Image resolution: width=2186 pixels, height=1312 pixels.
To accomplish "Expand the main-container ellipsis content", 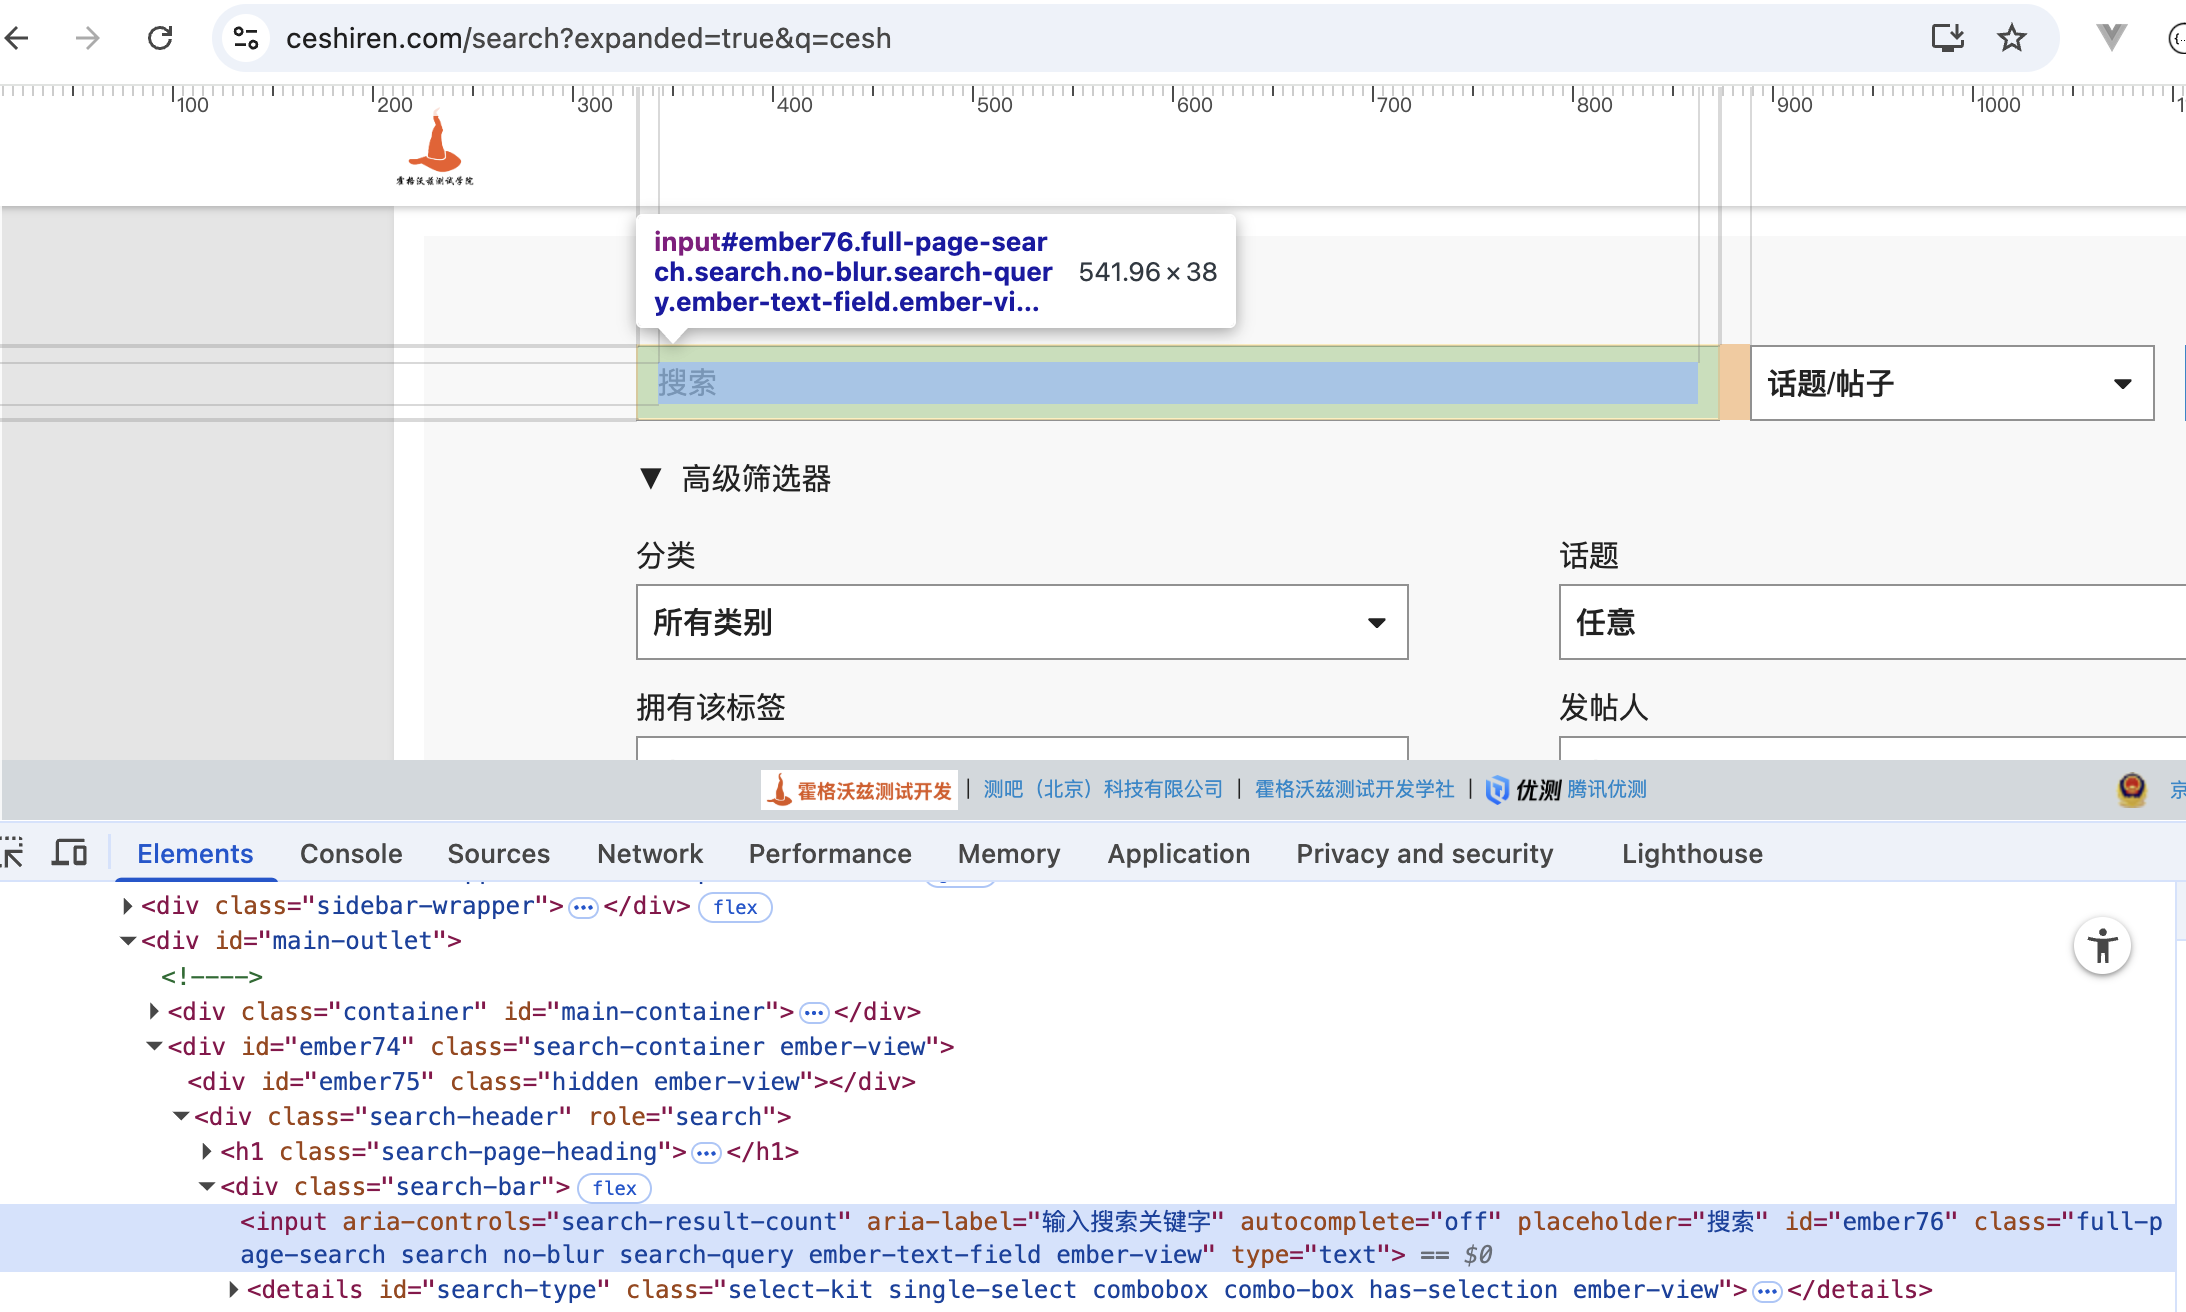I will pyautogui.click(x=814, y=1014).
